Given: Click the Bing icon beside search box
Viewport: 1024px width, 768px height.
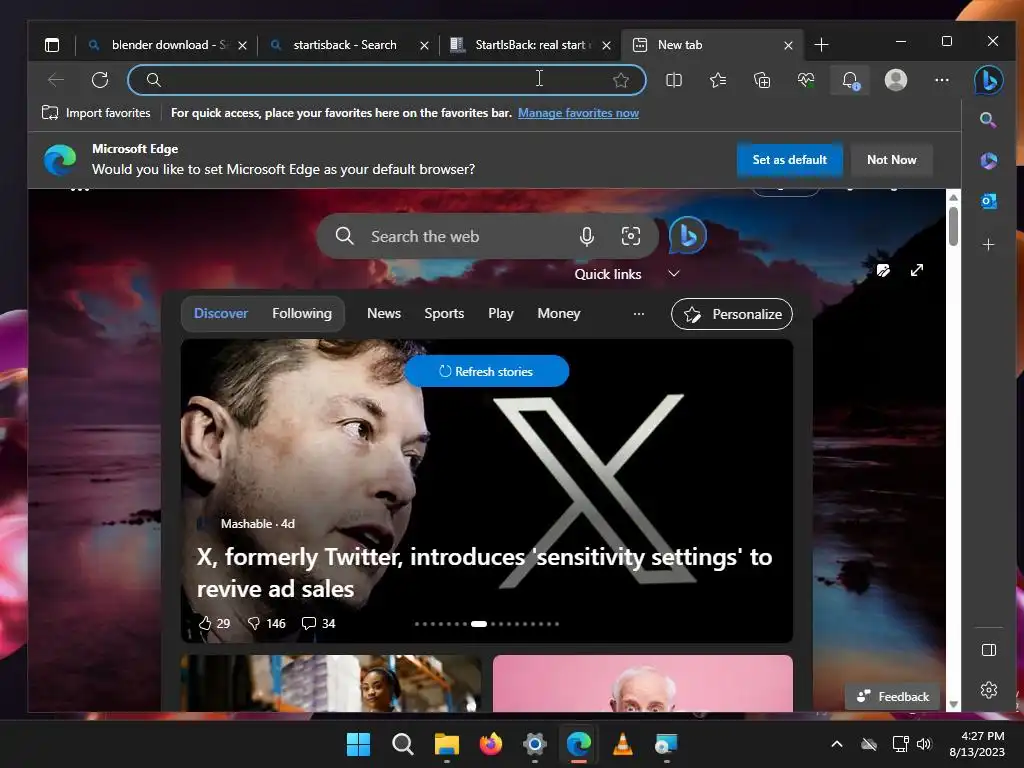Looking at the screenshot, I should click(688, 235).
